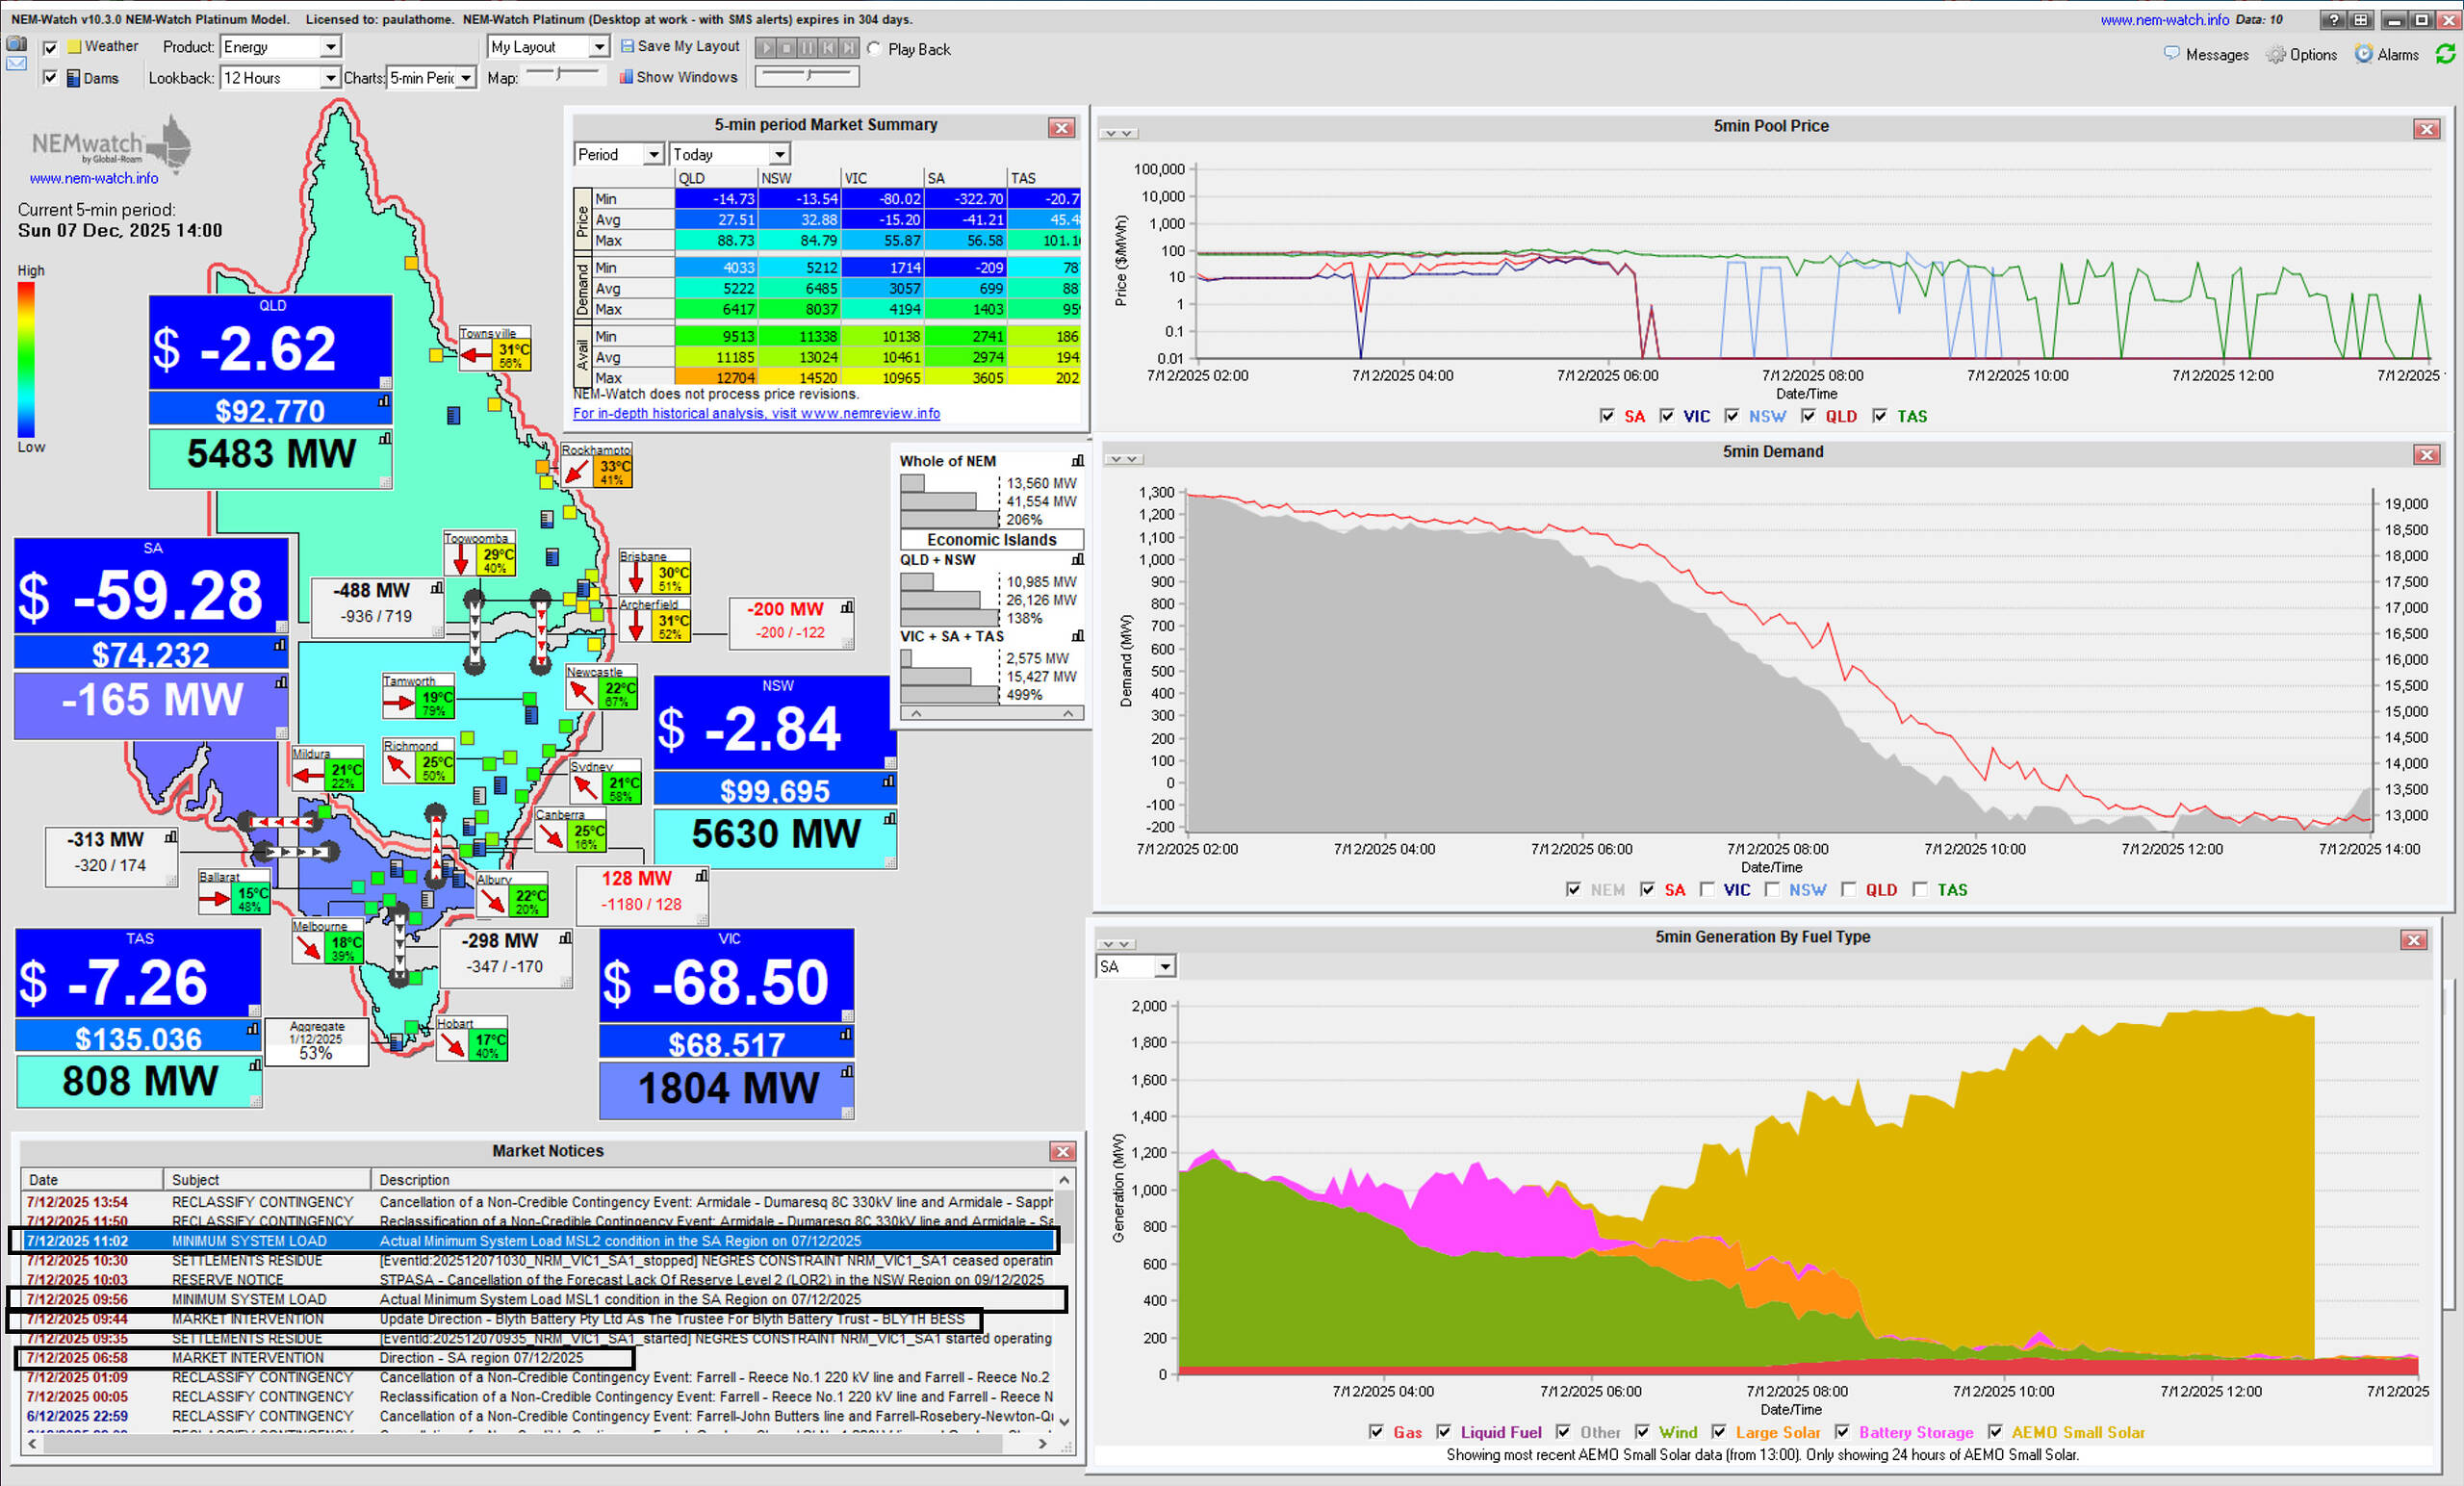Uncheck the Weather checkbox
The height and width of the screenshot is (1486, 2464).
pyautogui.click(x=50, y=47)
